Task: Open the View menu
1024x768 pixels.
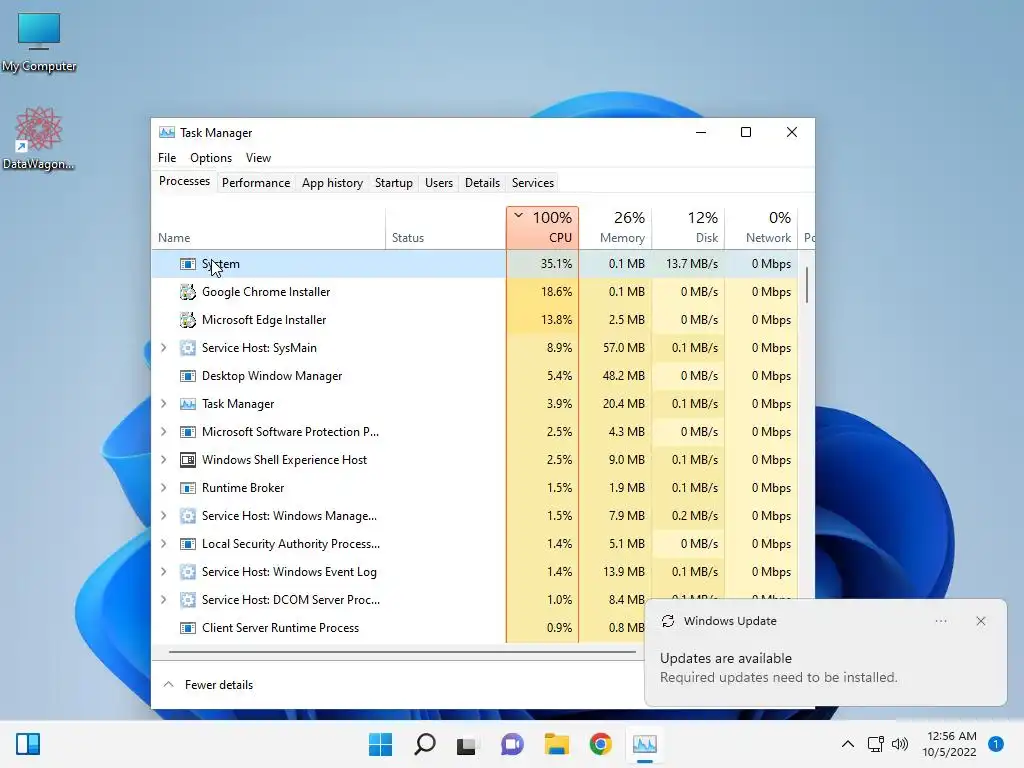Action: 258,158
